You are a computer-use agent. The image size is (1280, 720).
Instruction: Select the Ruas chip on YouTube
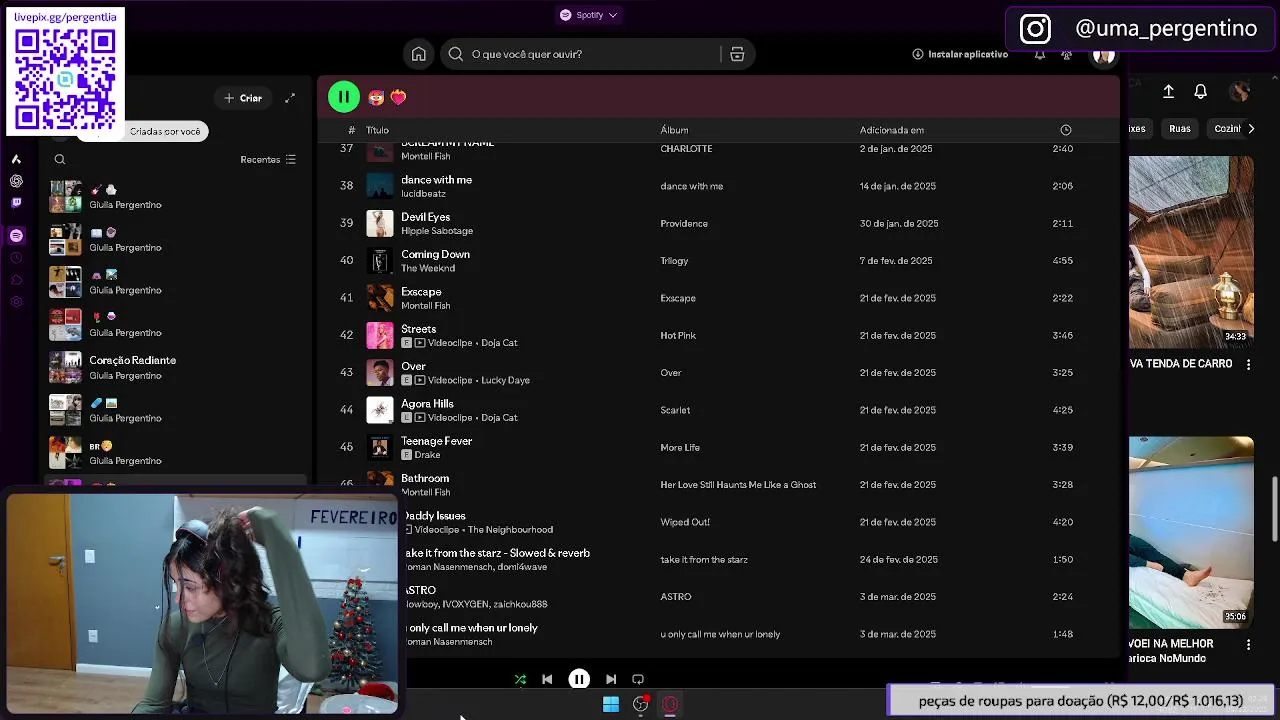[1180, 128]
